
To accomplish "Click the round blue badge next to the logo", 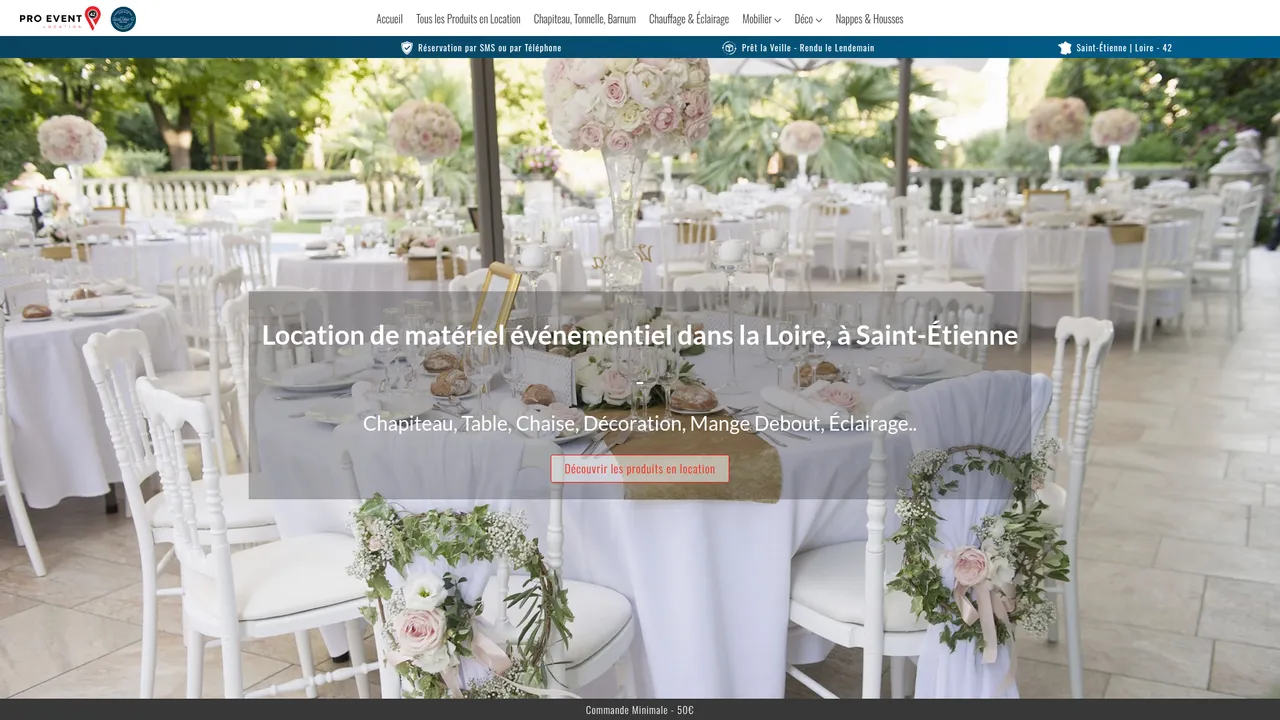I will [123, 19].
